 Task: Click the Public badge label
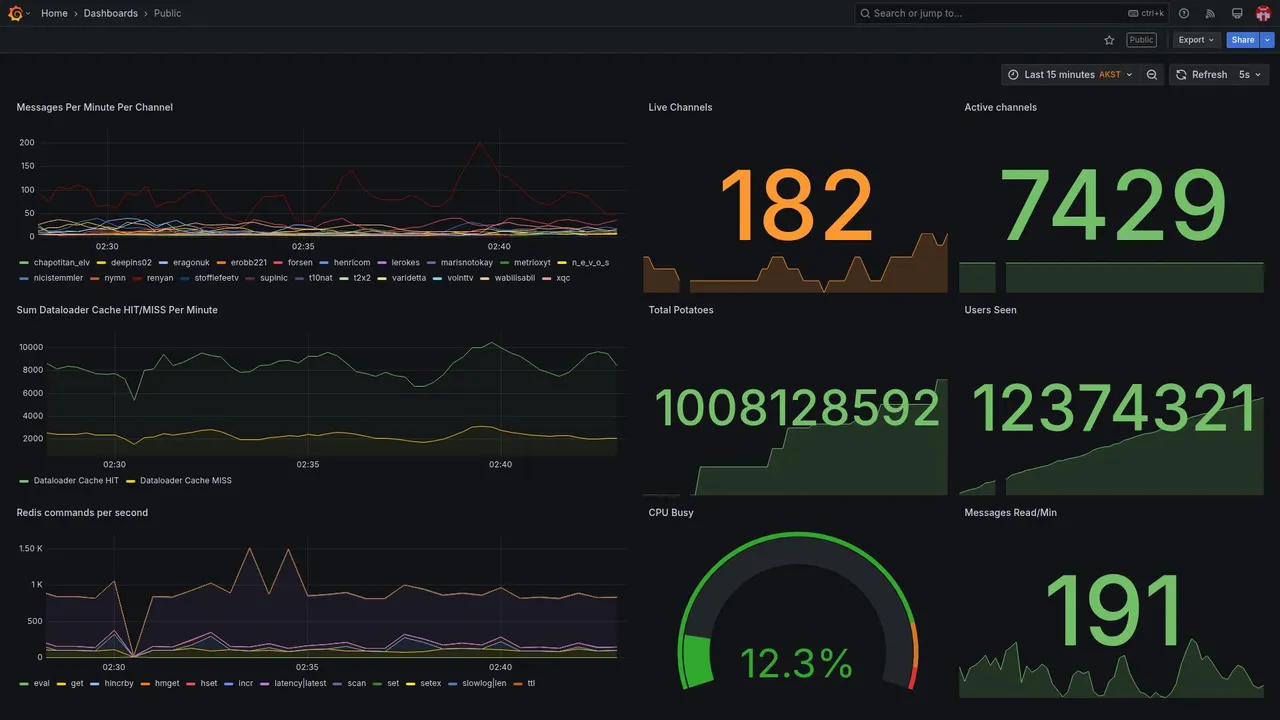[x=1141, y=40]
